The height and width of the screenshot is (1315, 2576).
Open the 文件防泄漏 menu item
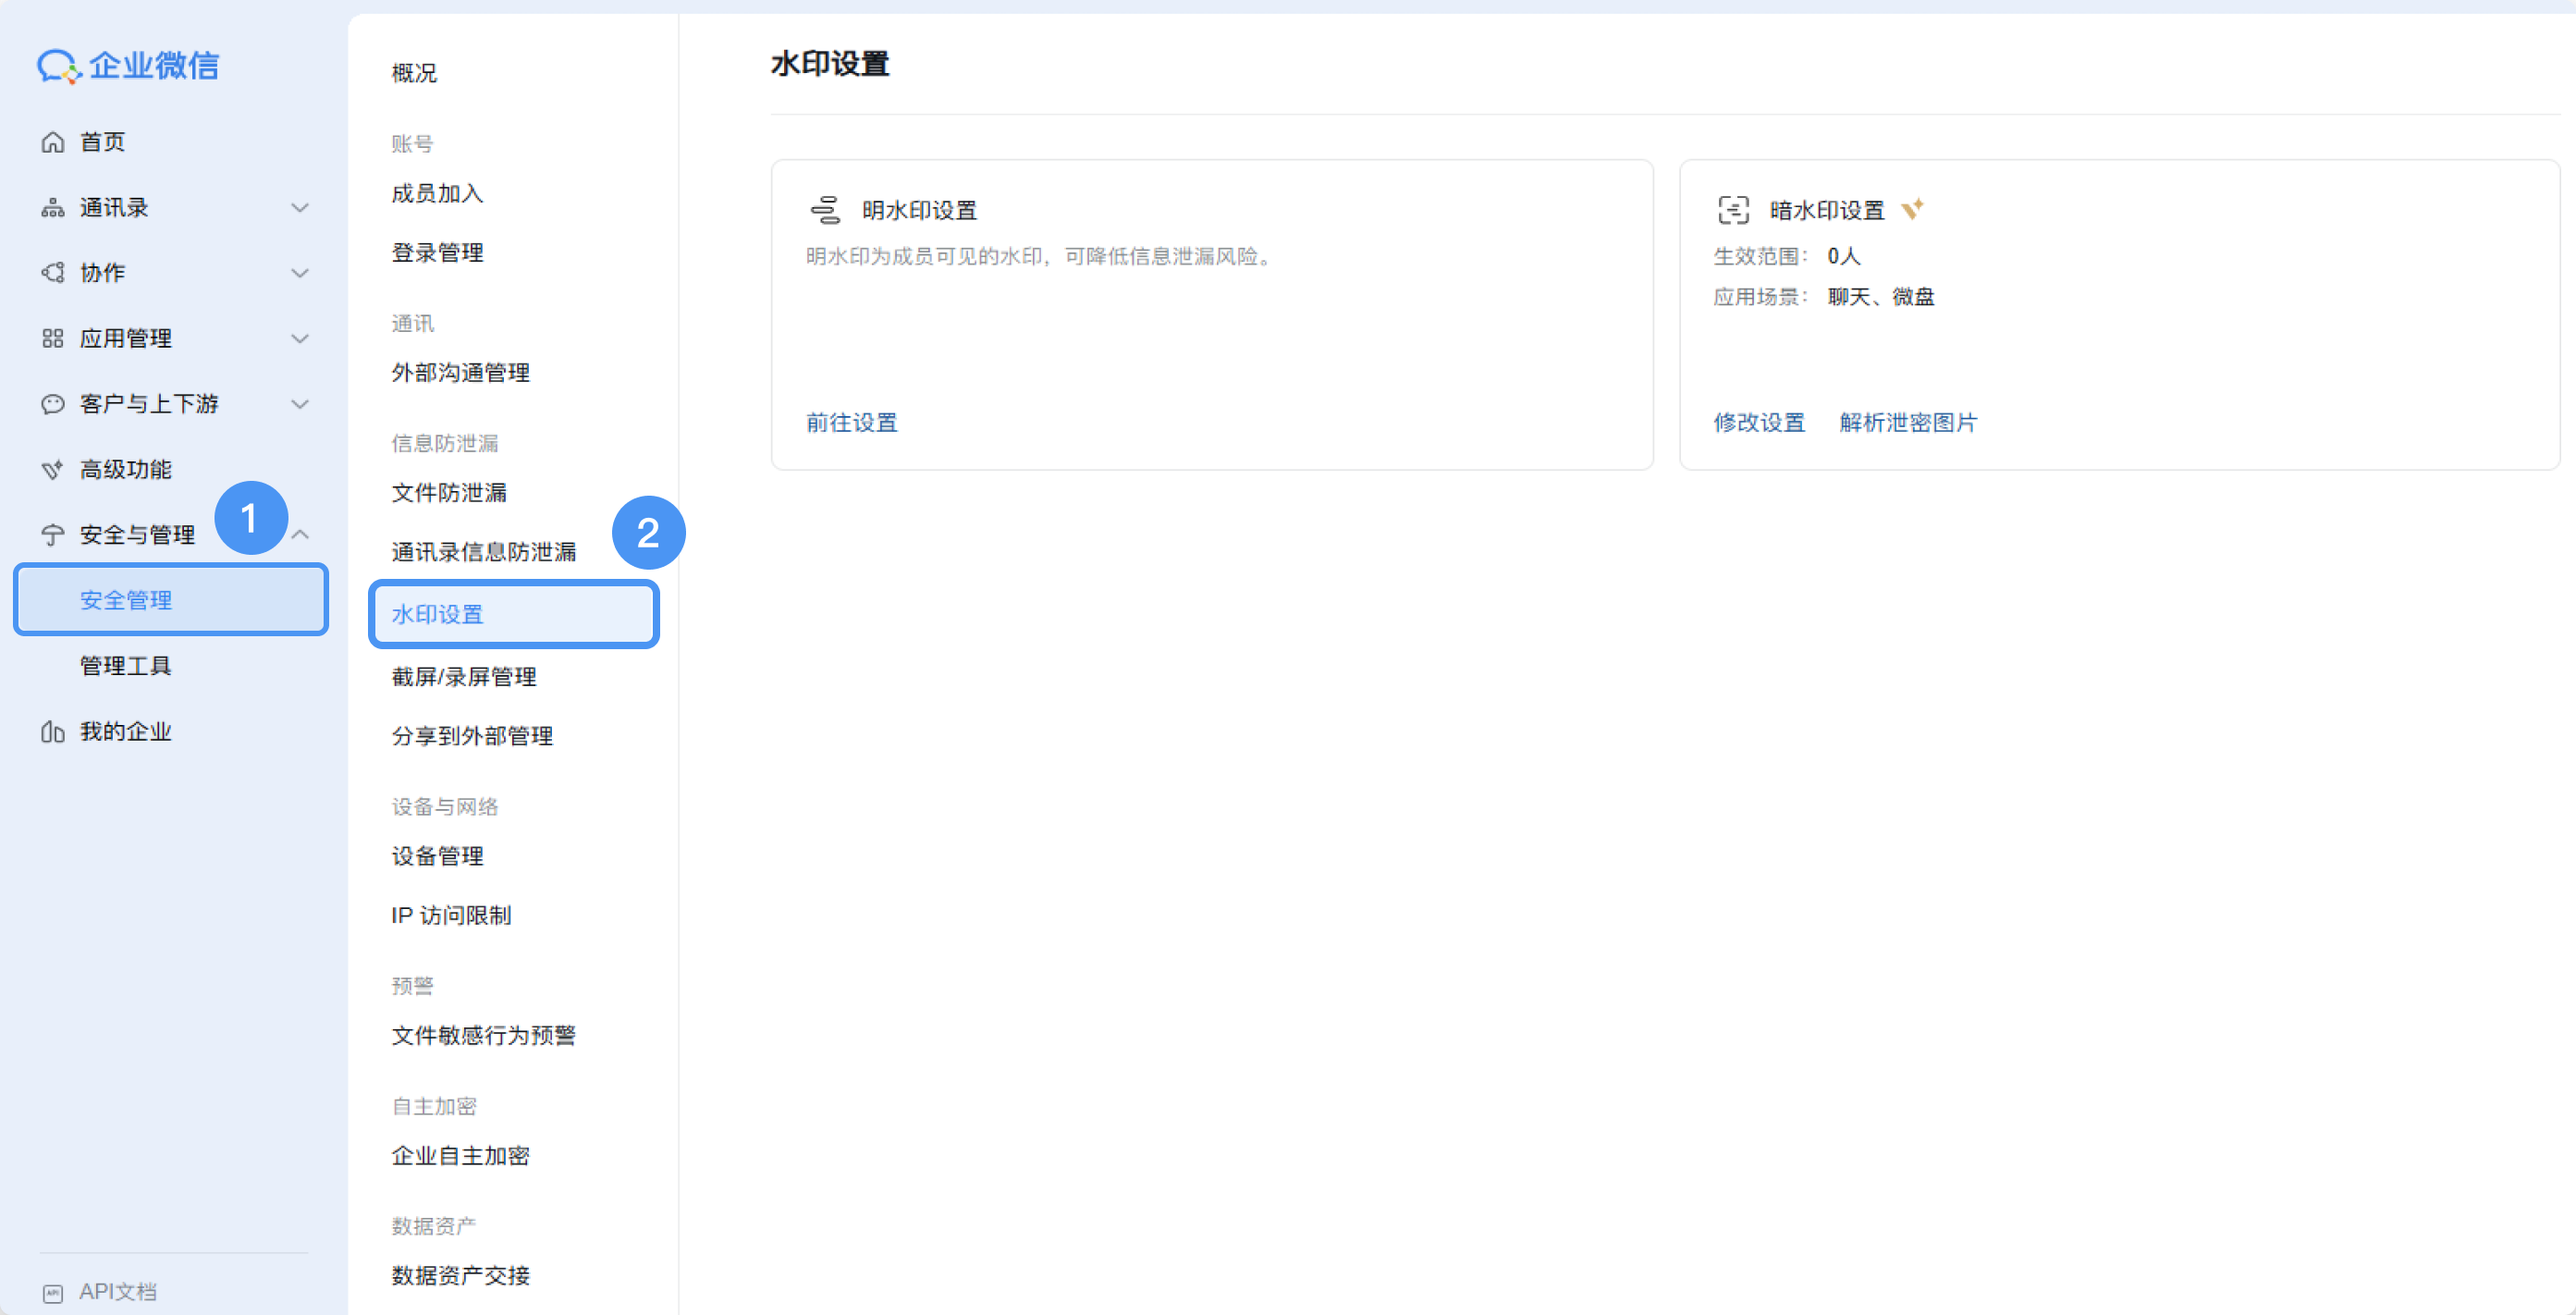[x=449, y=493]
